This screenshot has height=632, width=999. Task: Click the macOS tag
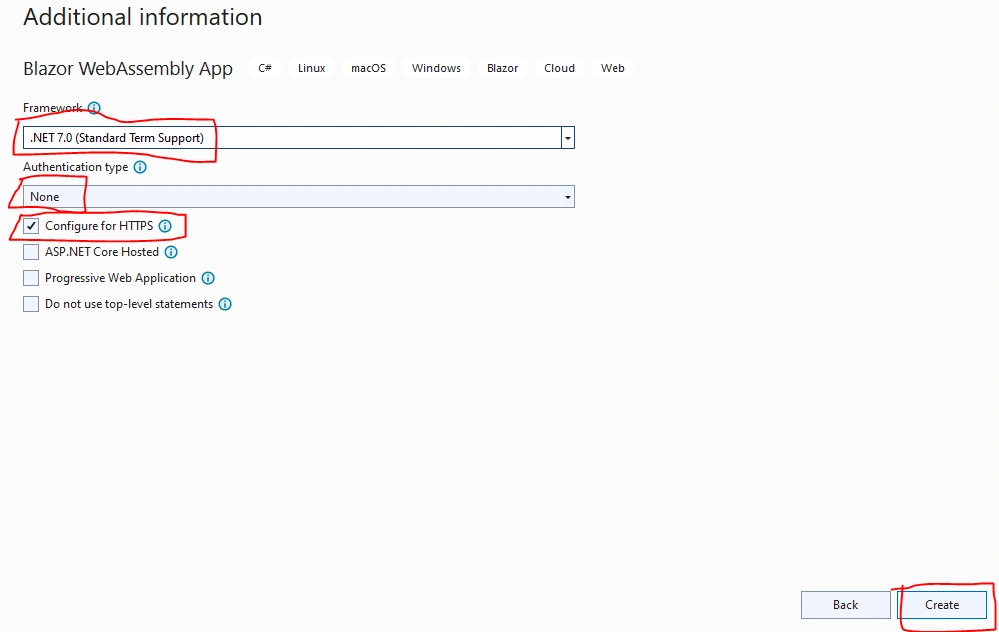pyautogui.click(x=368, y=68)
